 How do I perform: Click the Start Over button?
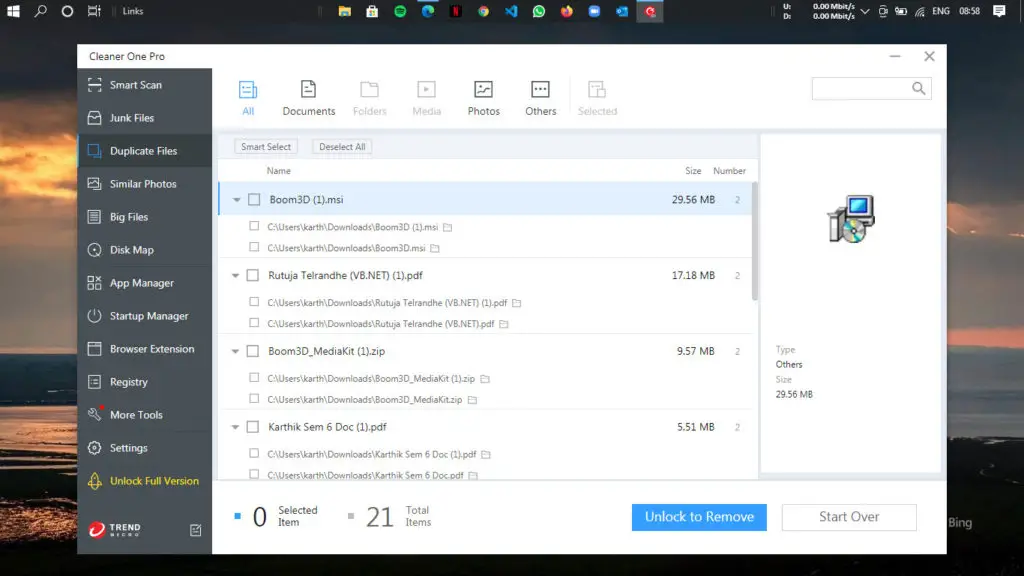[x=849, y=517]
